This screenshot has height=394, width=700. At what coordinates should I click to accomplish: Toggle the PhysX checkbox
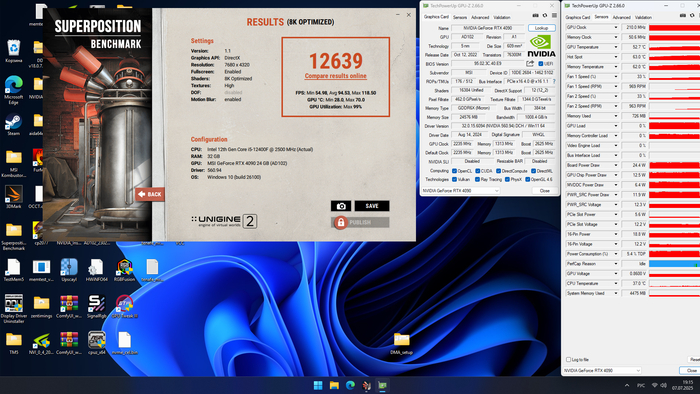pyautogui.click(x=507, y=179)
